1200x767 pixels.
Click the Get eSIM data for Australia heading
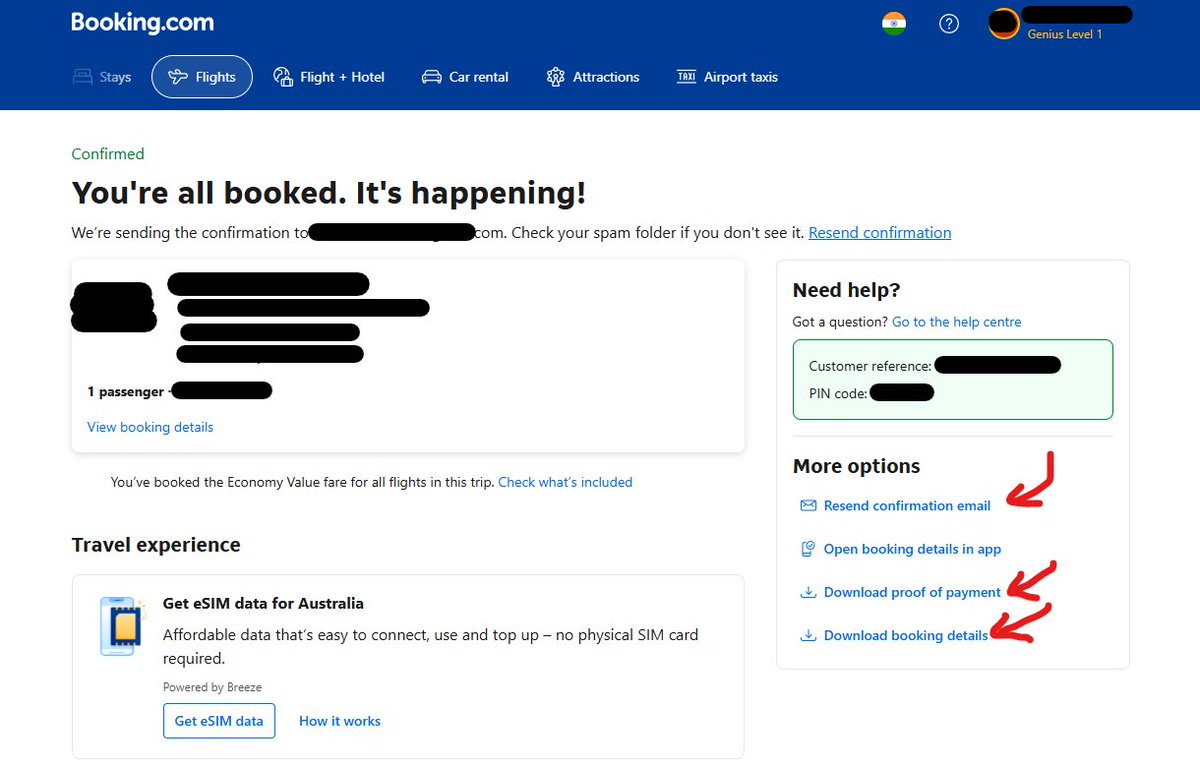point(263,604)
